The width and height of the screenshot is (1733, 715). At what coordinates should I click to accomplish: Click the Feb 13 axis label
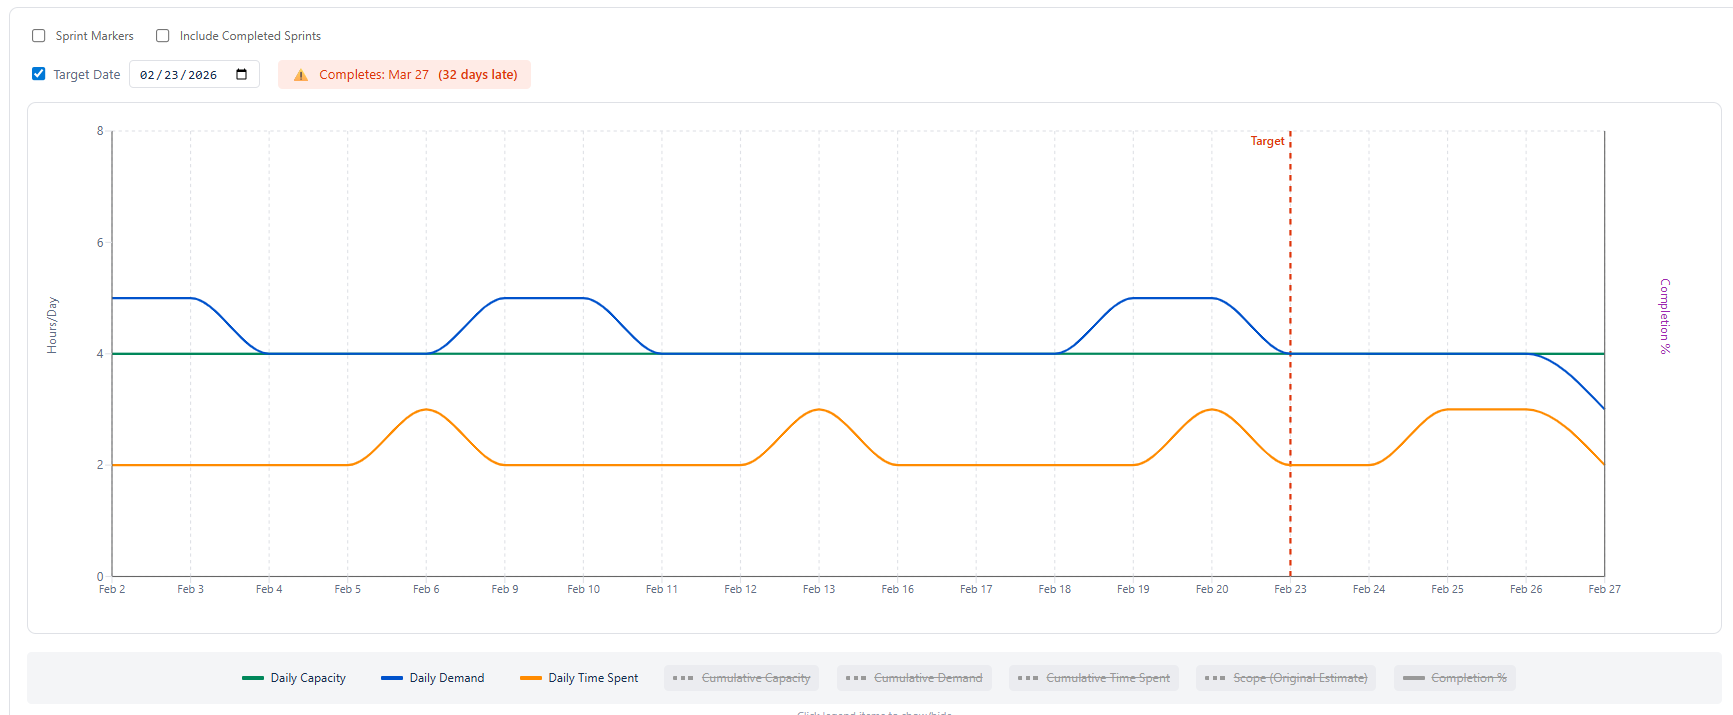(818, 589)
